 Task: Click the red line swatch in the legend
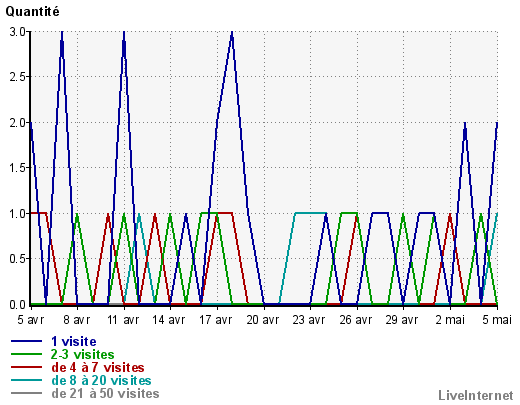tap(27, 367)
